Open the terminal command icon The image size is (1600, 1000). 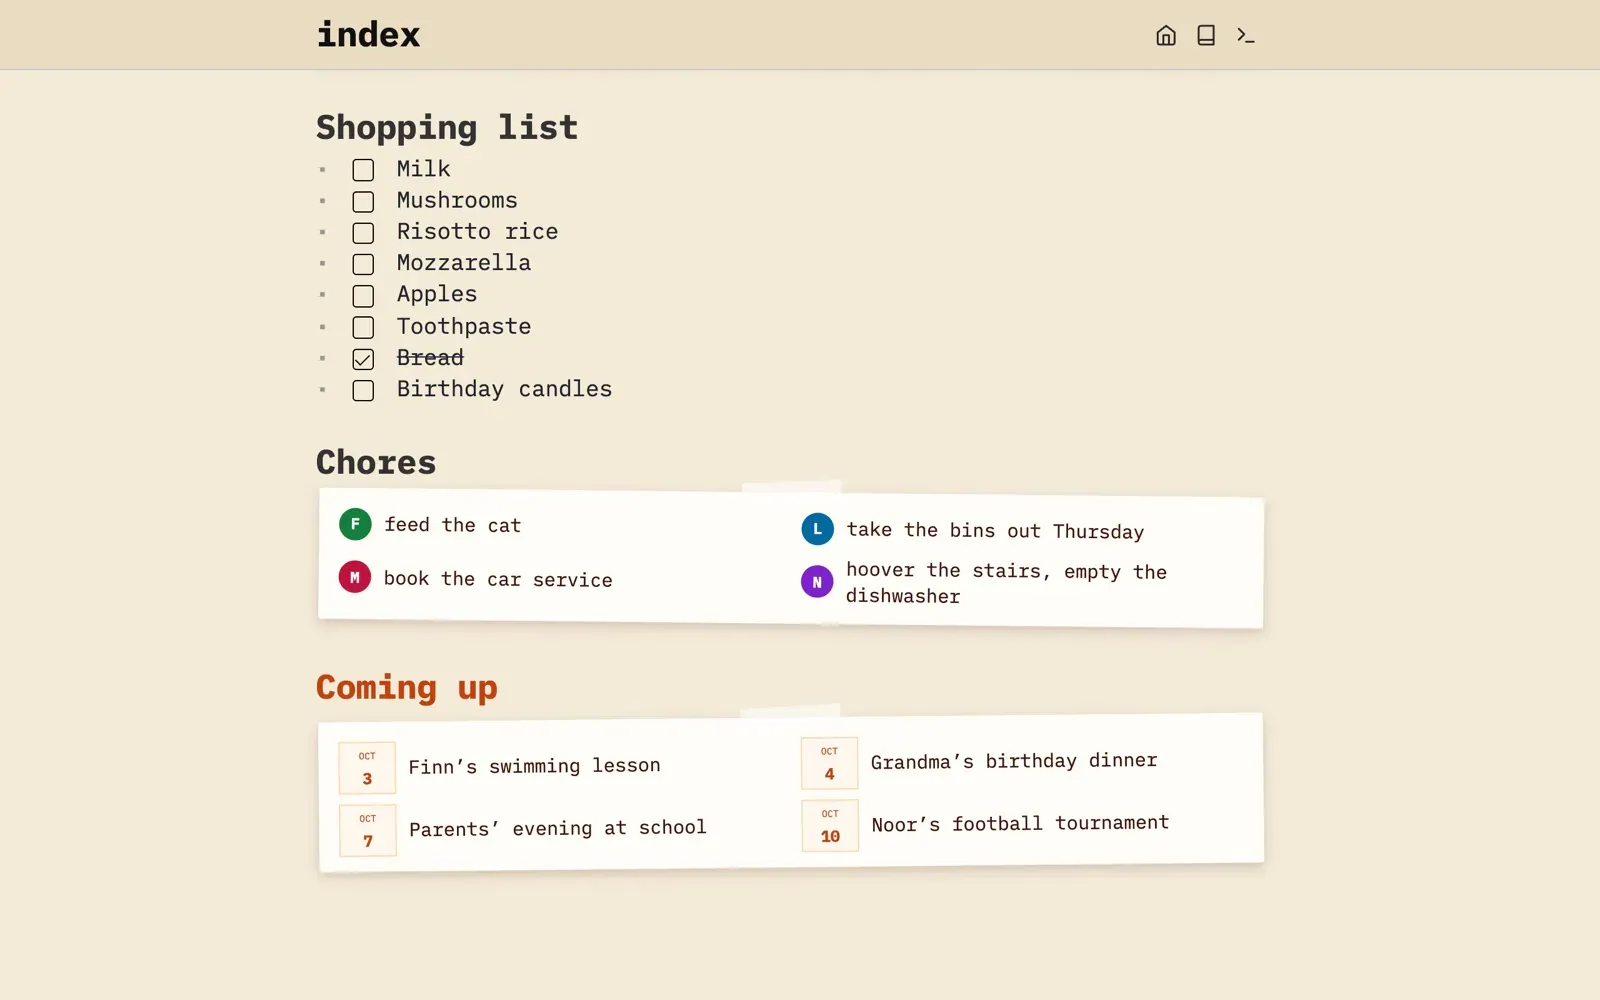[1246, 35]
